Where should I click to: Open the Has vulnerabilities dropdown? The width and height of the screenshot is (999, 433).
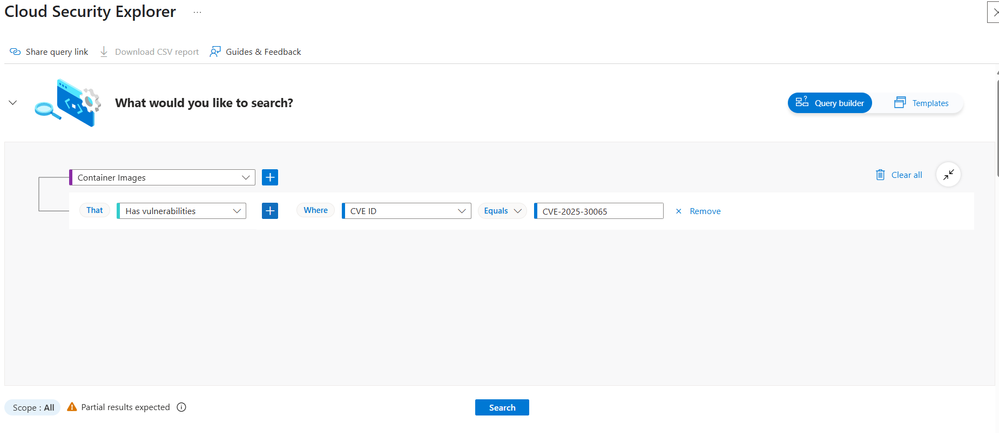coord(182,211)
